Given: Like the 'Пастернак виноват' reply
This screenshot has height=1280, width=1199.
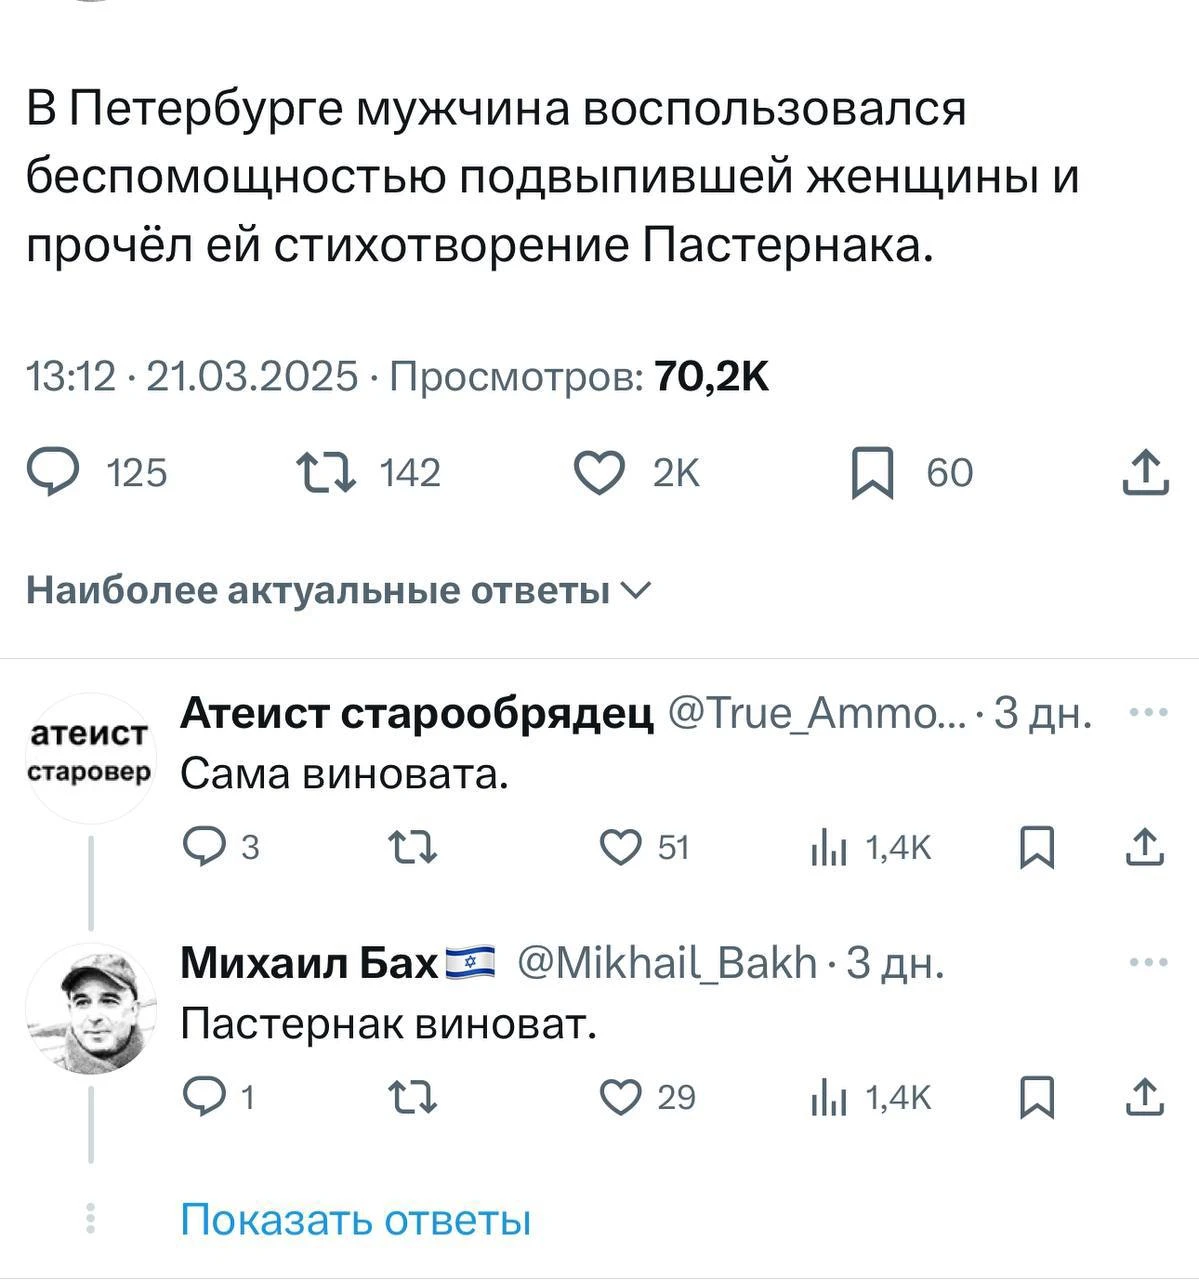Looking at the screenshot, I should pos(620,1098).
